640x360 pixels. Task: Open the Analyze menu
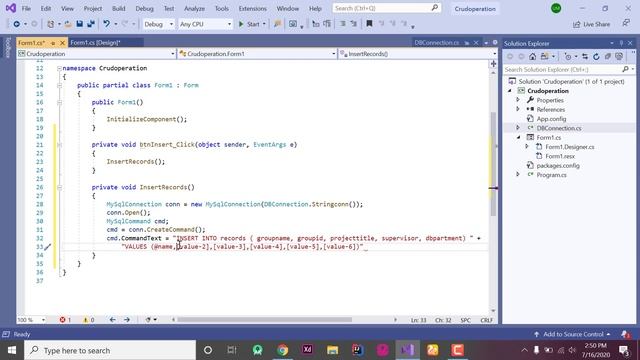pos(194,9)
